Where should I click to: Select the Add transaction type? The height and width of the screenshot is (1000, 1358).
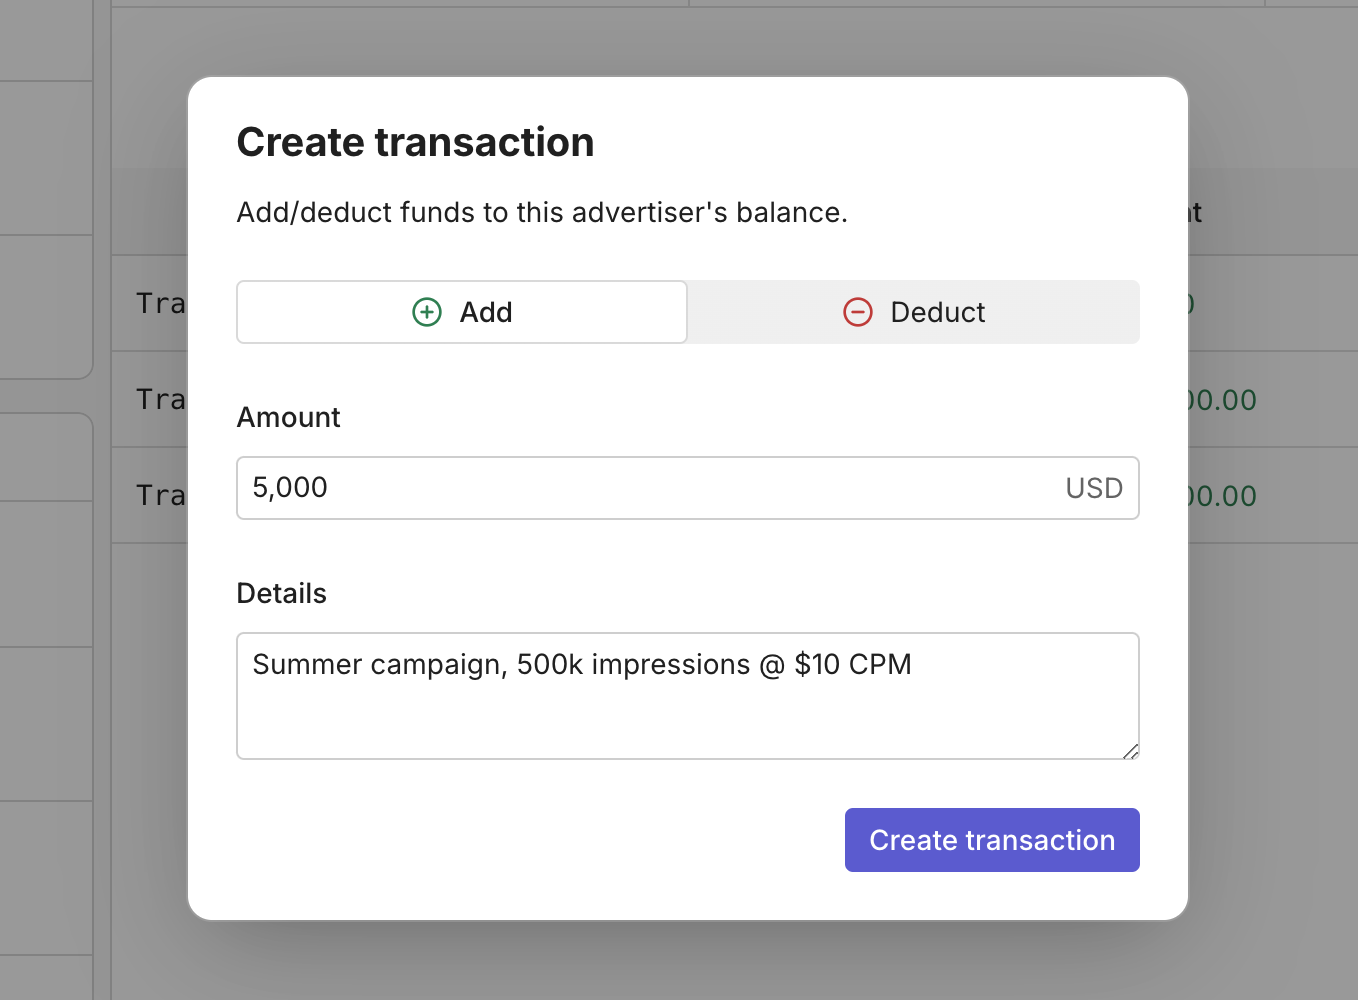(462, 312)
